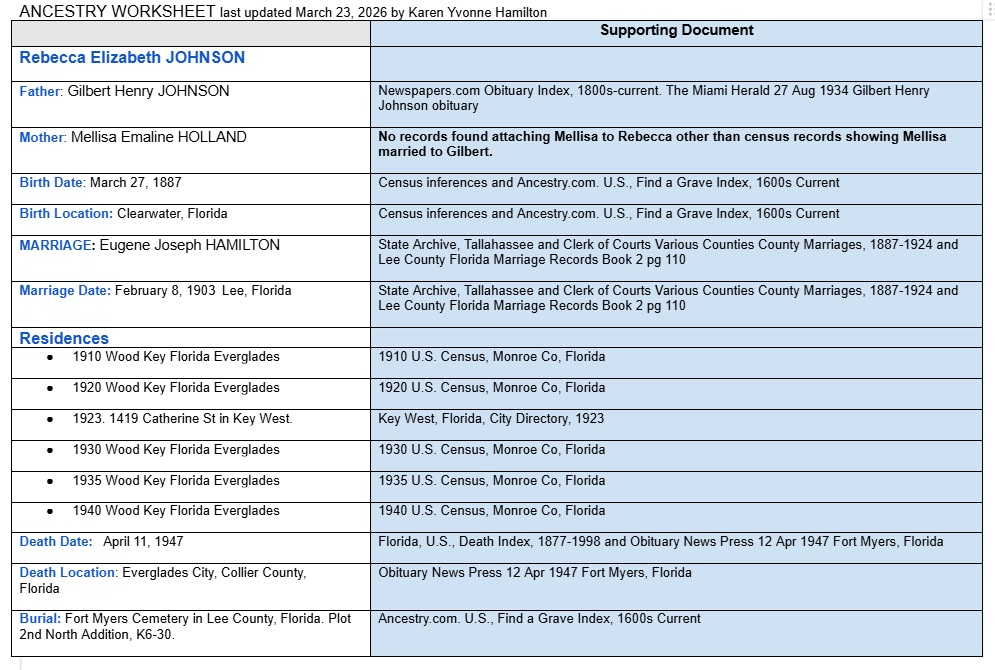Image resolution: width=995 pixels, height=670 pixels.
Task: Click the 1940 Wood Key residence entry
Action: click(176, 511)
